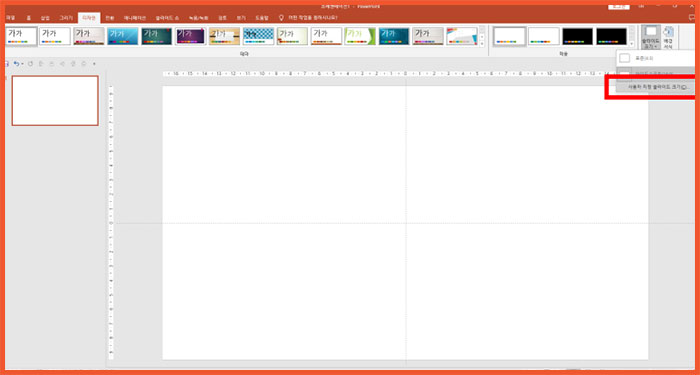Expand the variants gallery More arrow

pyautogui.click(x=632, y=44)
